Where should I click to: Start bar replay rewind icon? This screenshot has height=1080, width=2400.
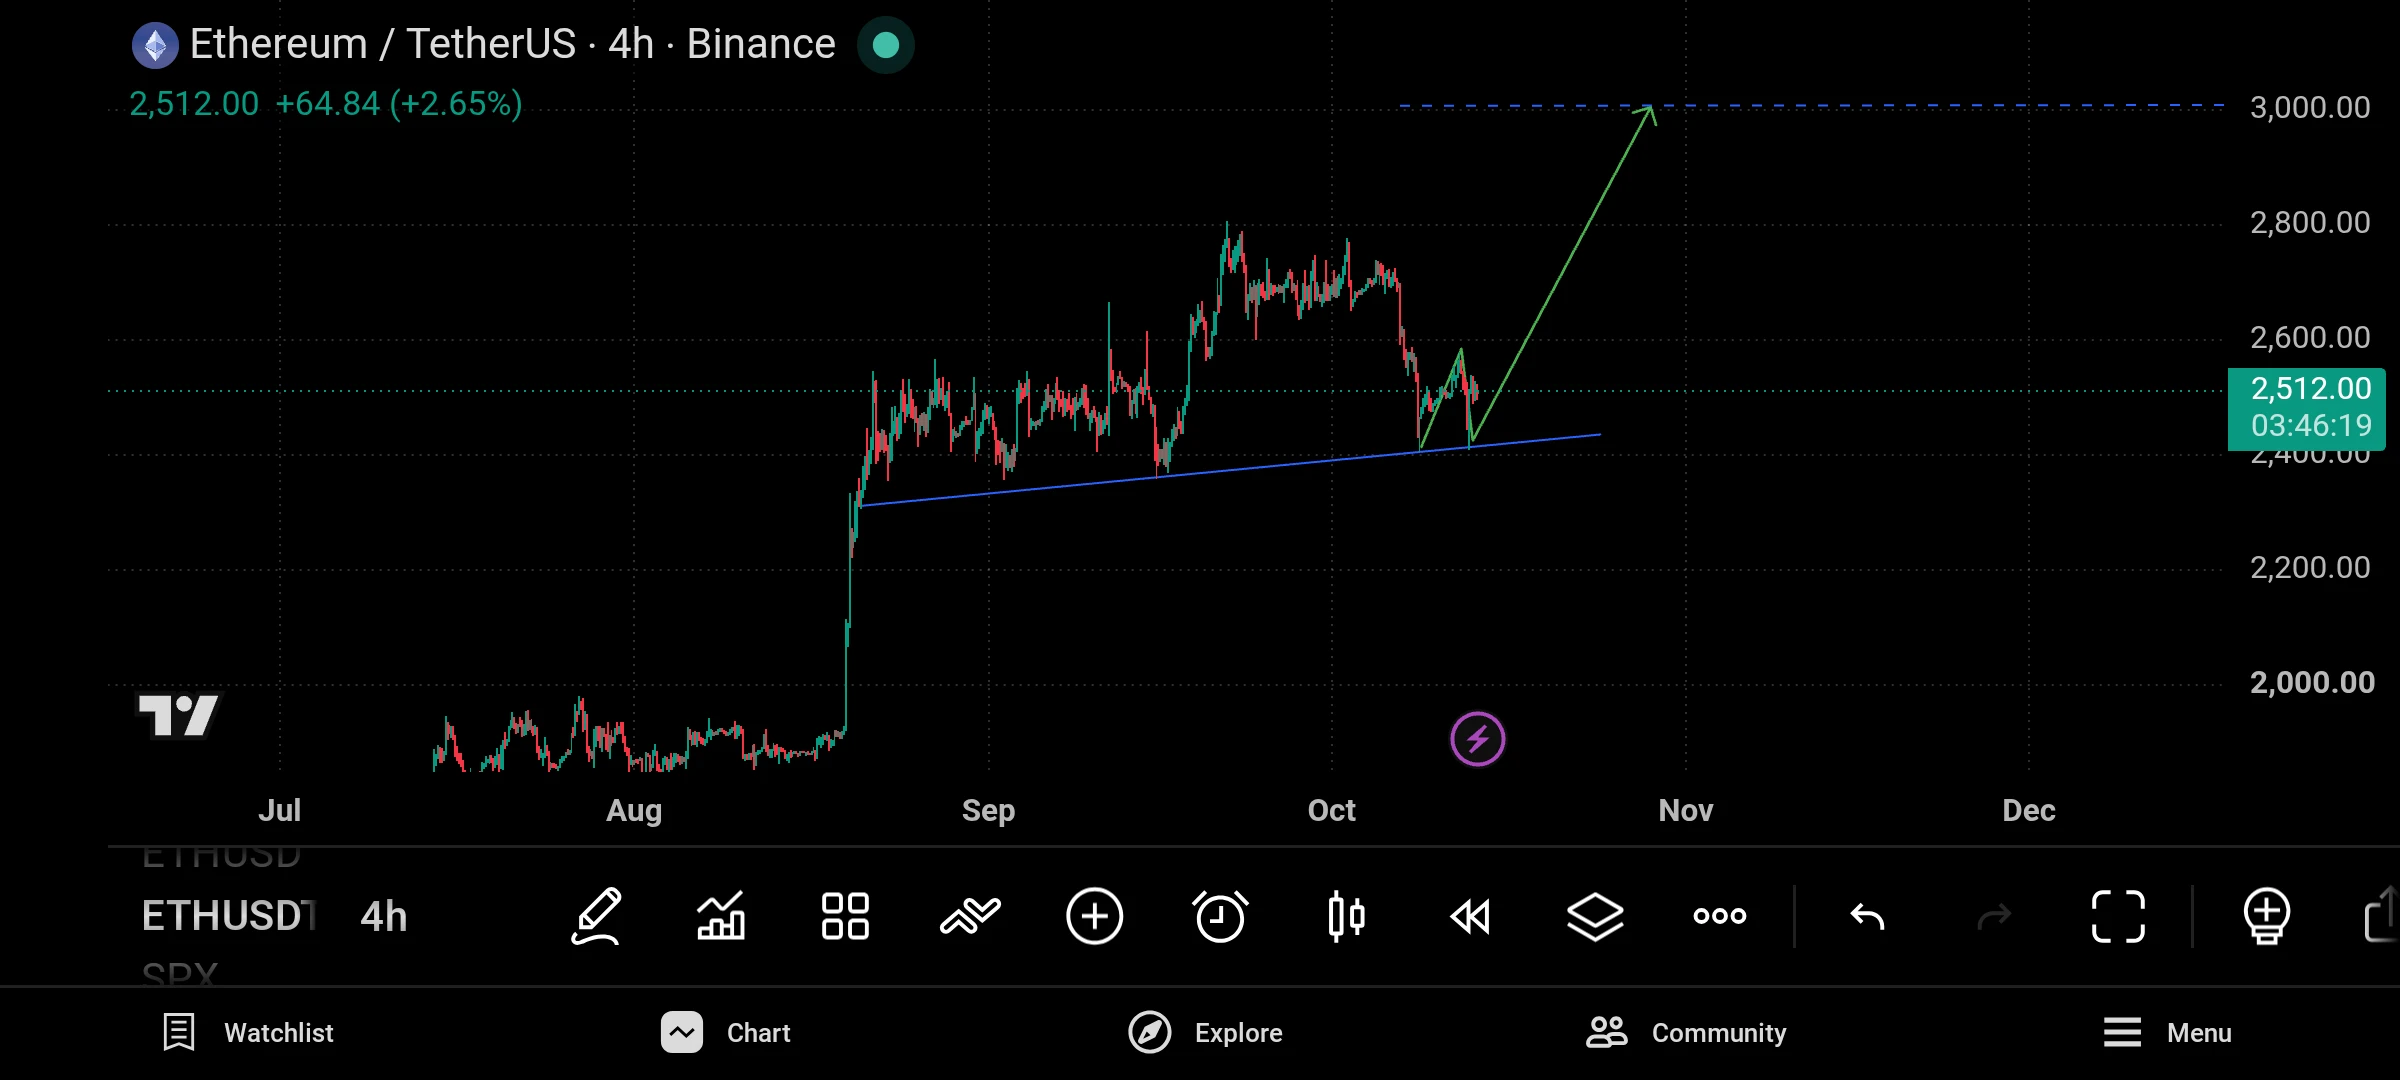coord(1470,916)
